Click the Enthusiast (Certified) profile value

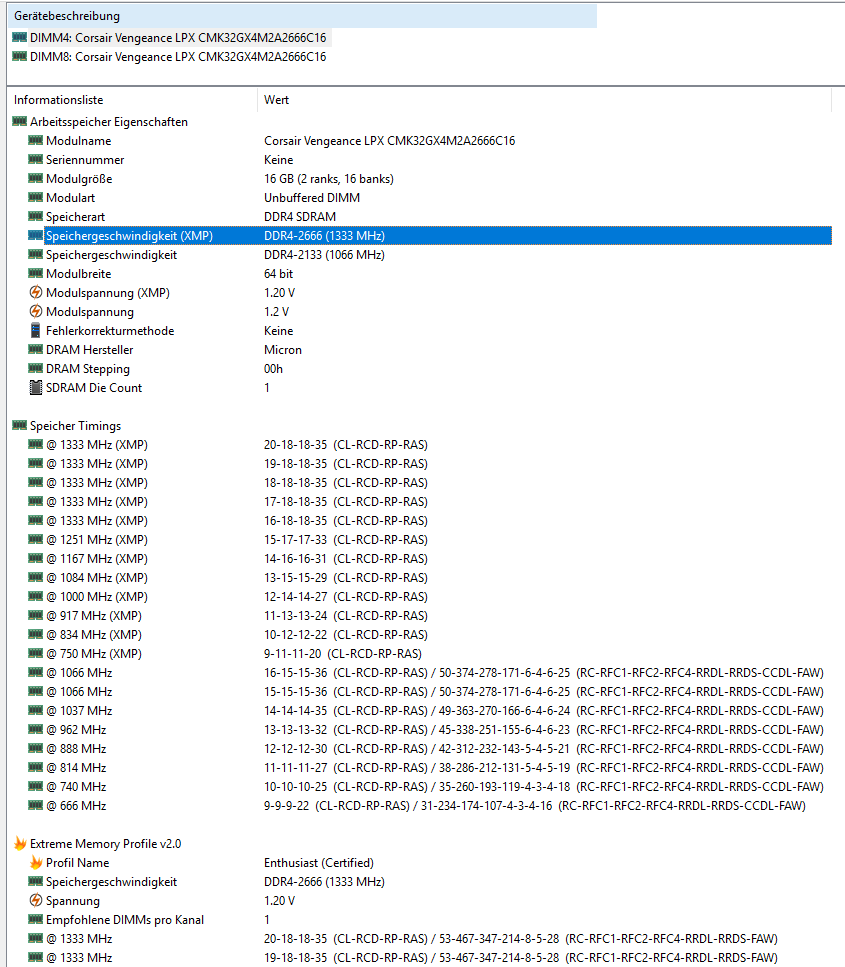pyautogui.click(x=319, y=862)
